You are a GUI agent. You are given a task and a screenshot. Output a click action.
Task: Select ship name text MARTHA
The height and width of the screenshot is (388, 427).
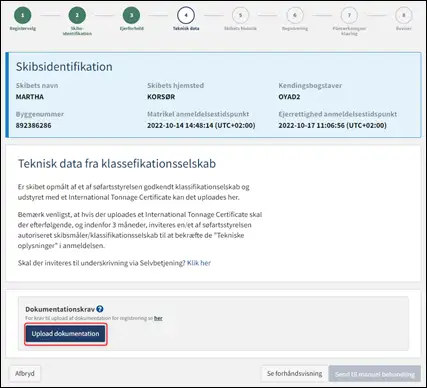pos(30,97)
